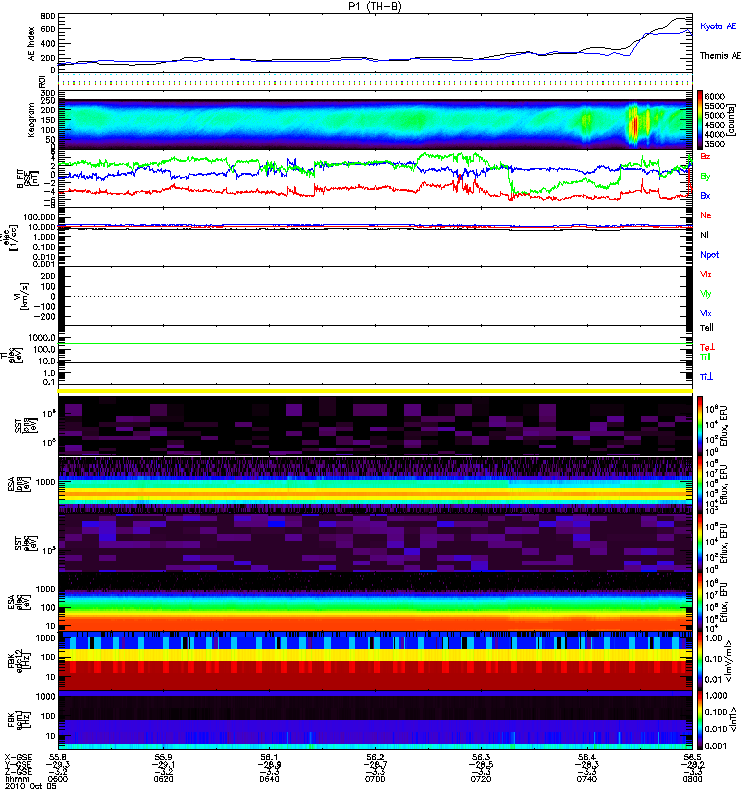Click the yellow horizontal bar above SST panel
The height and width of the screenshot is (800, 750).
coord(375,391)
